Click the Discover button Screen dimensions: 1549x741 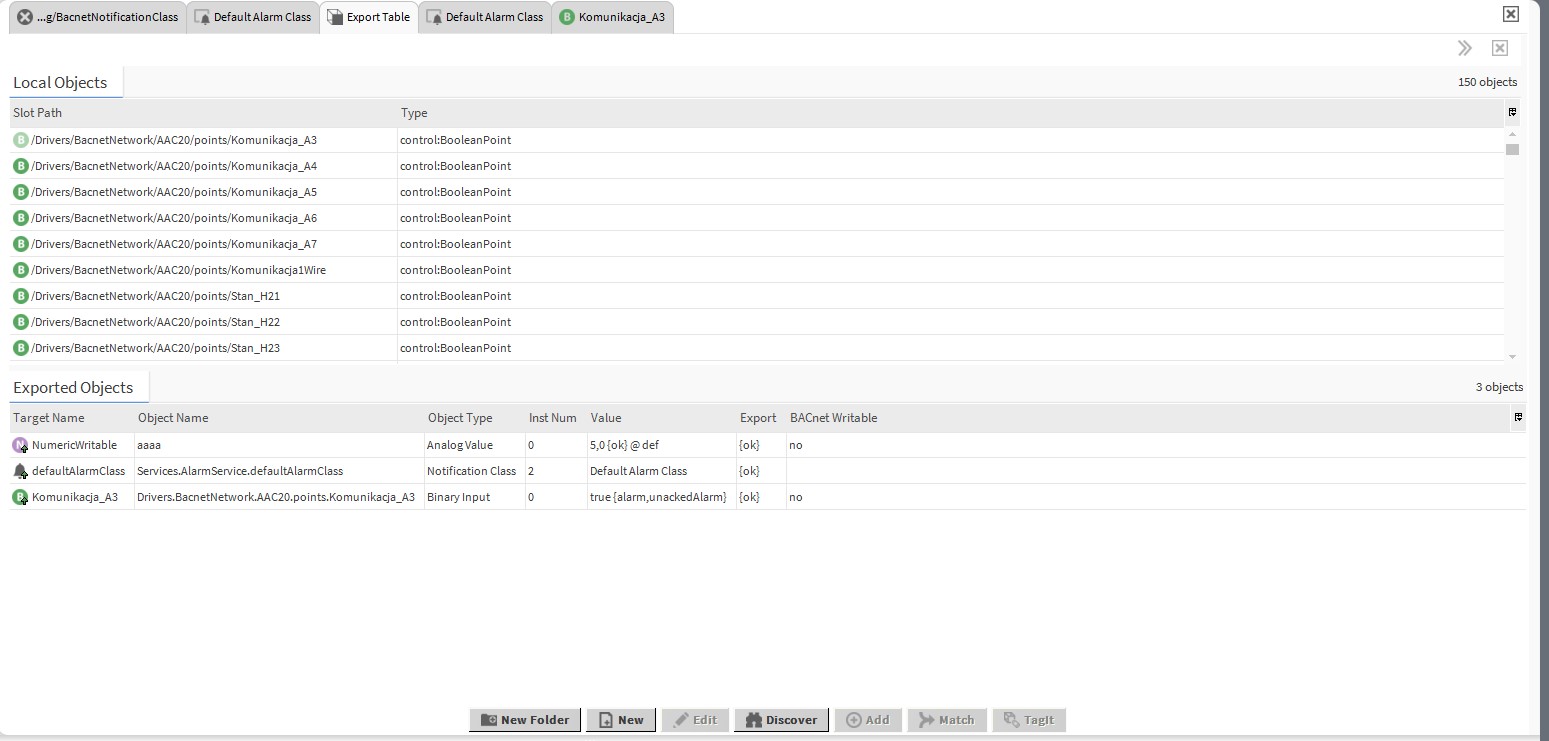pyautogui.click(x=781, y=720)
